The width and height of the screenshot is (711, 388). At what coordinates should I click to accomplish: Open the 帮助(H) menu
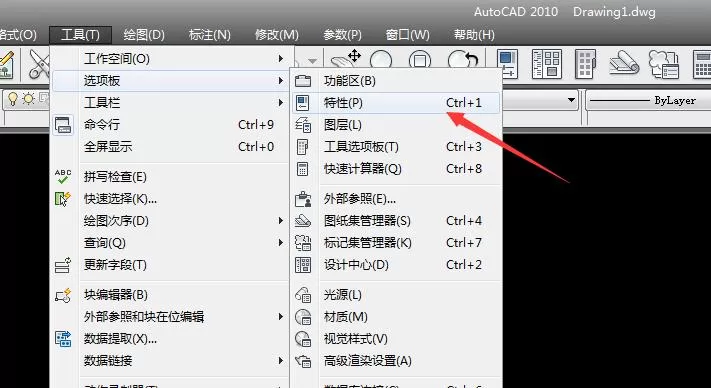474,35
